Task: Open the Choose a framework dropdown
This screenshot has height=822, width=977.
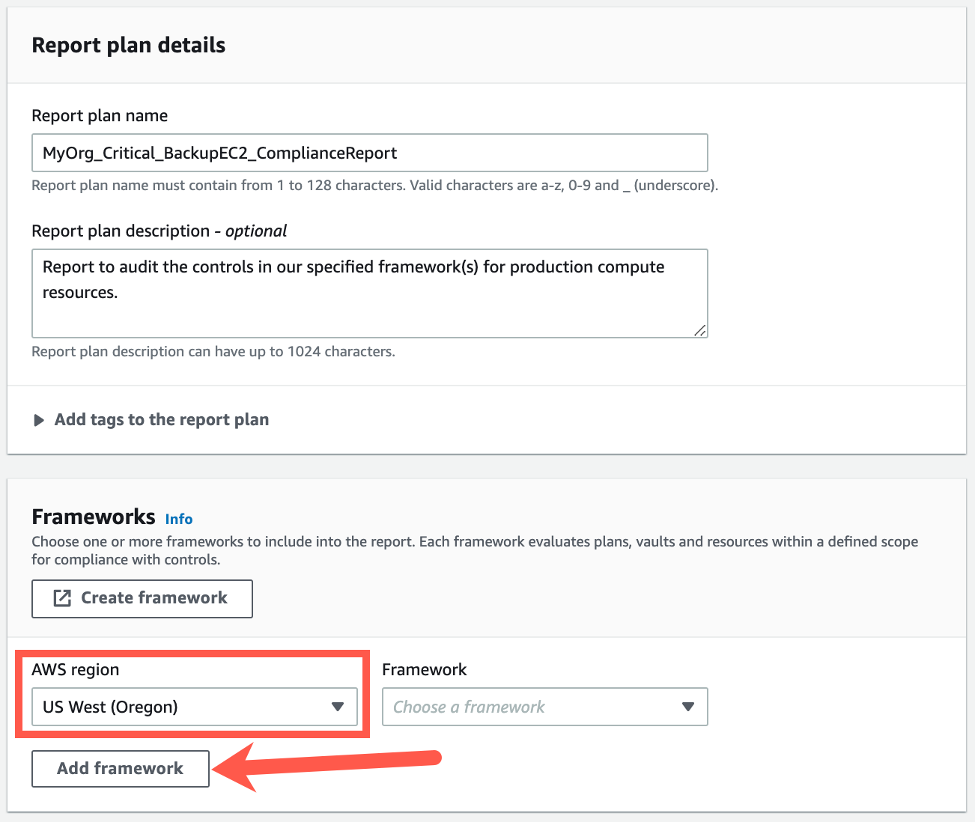Action: 545,707
